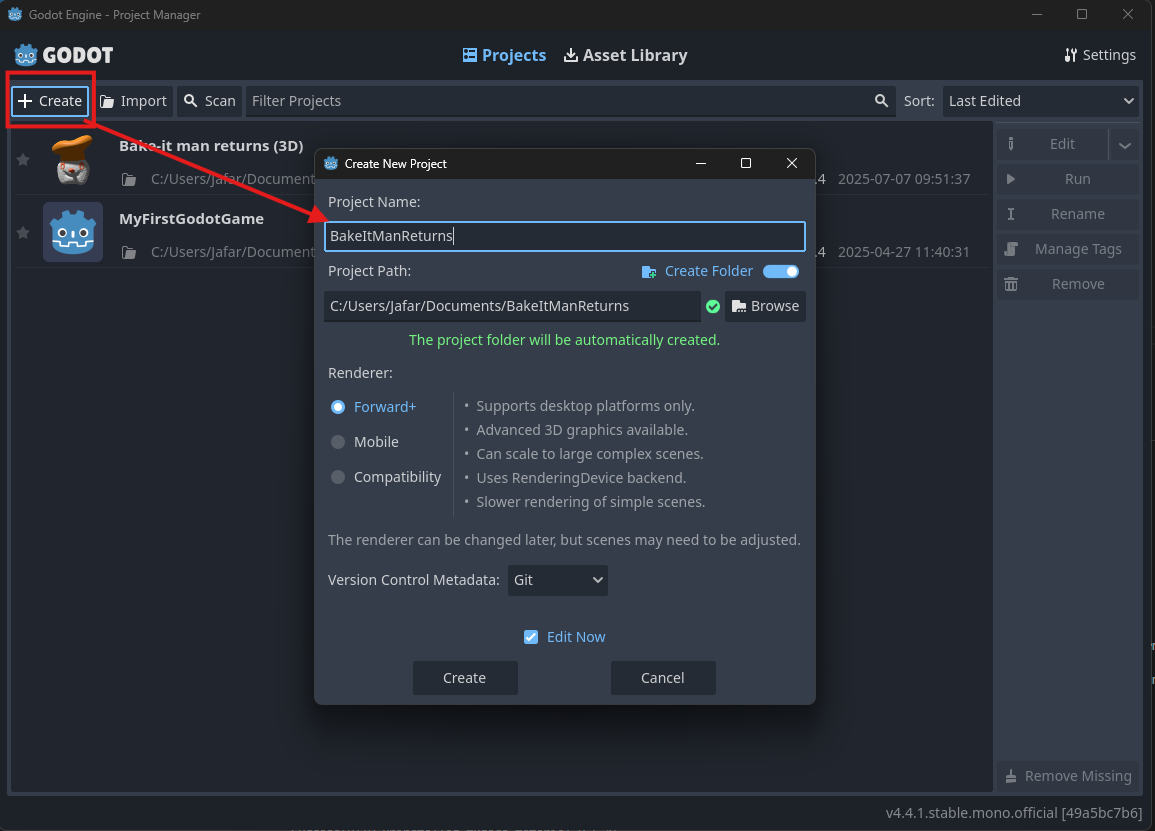The width and height of the screenshot is (1155, 831).
Task: Select the Bake-it man returns chef hat thumbnail
Action: (73, 159)
